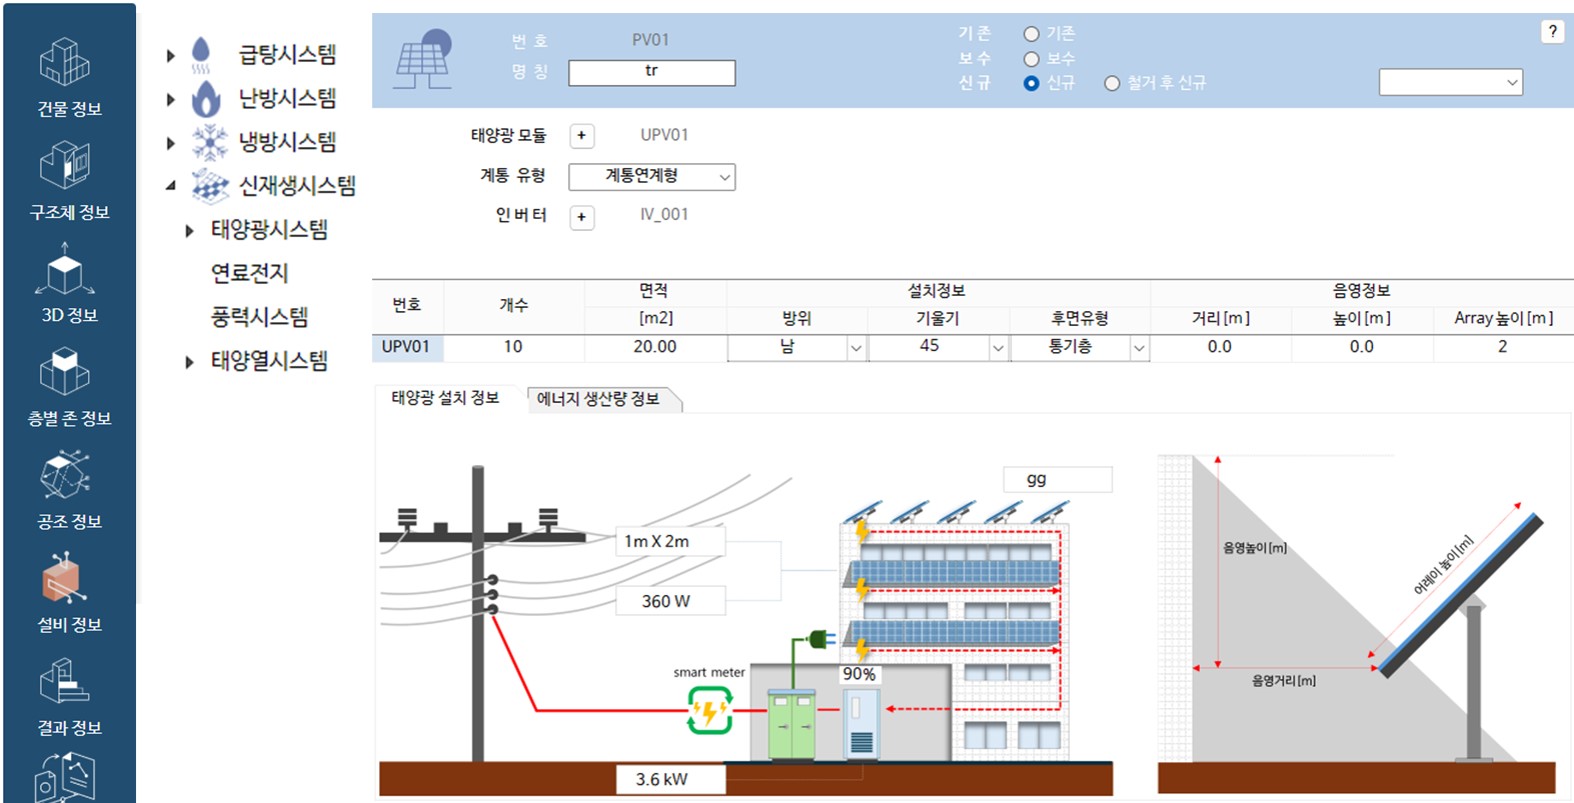Viewport: 1574px width, 803px height.
Task: Click the UPV01 row number cell
Action: (x=407, y=347)
